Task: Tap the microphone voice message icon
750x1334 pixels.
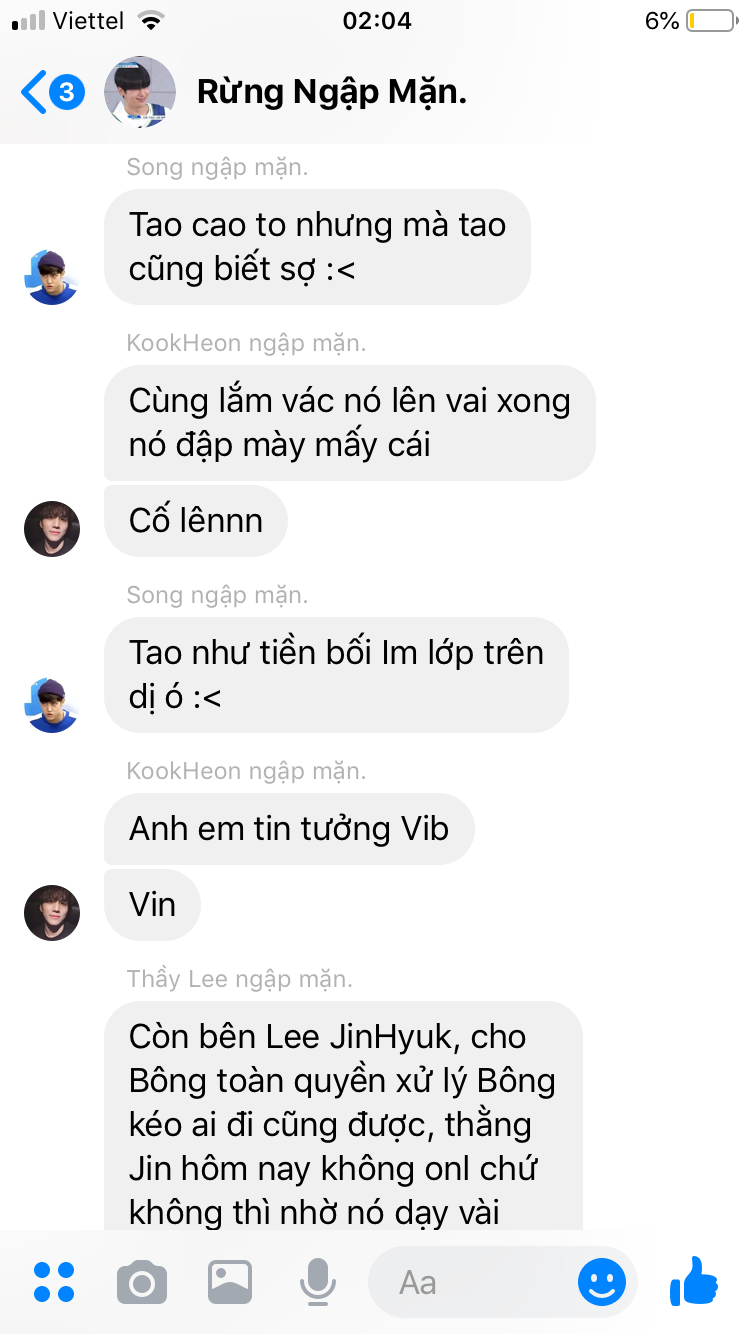Action: pos(318,1282)
